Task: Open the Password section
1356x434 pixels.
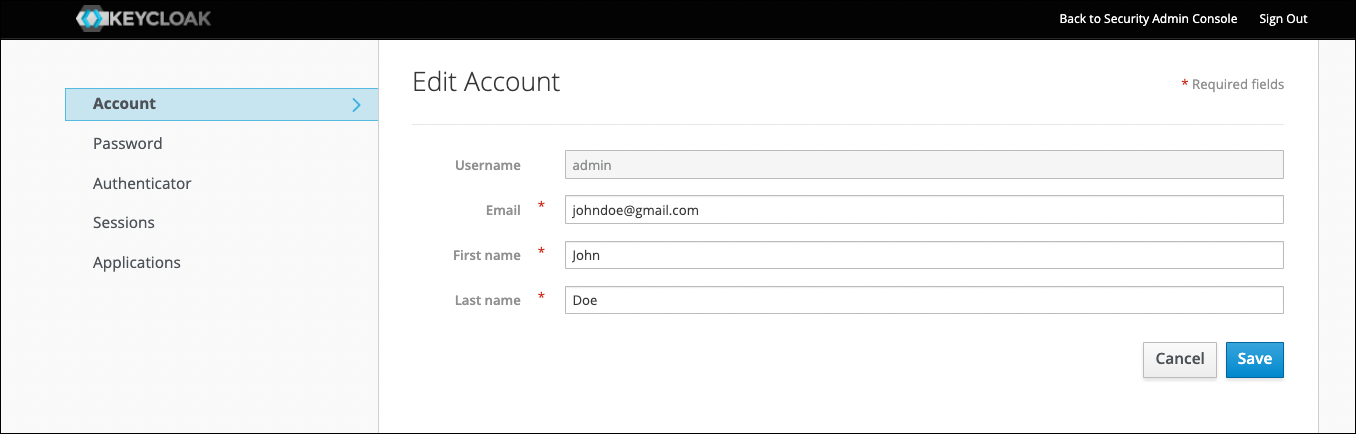Action: click(127, 143)
